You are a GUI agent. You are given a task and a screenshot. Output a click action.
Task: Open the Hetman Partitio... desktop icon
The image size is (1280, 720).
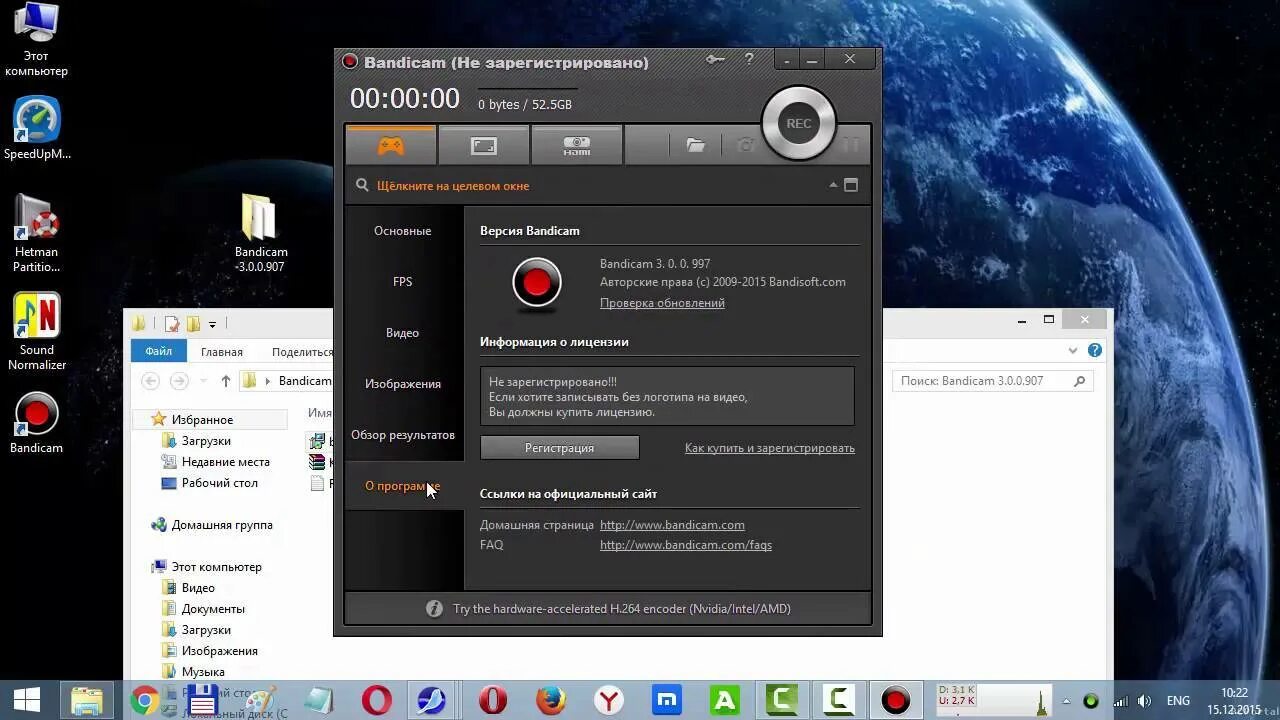37,232
